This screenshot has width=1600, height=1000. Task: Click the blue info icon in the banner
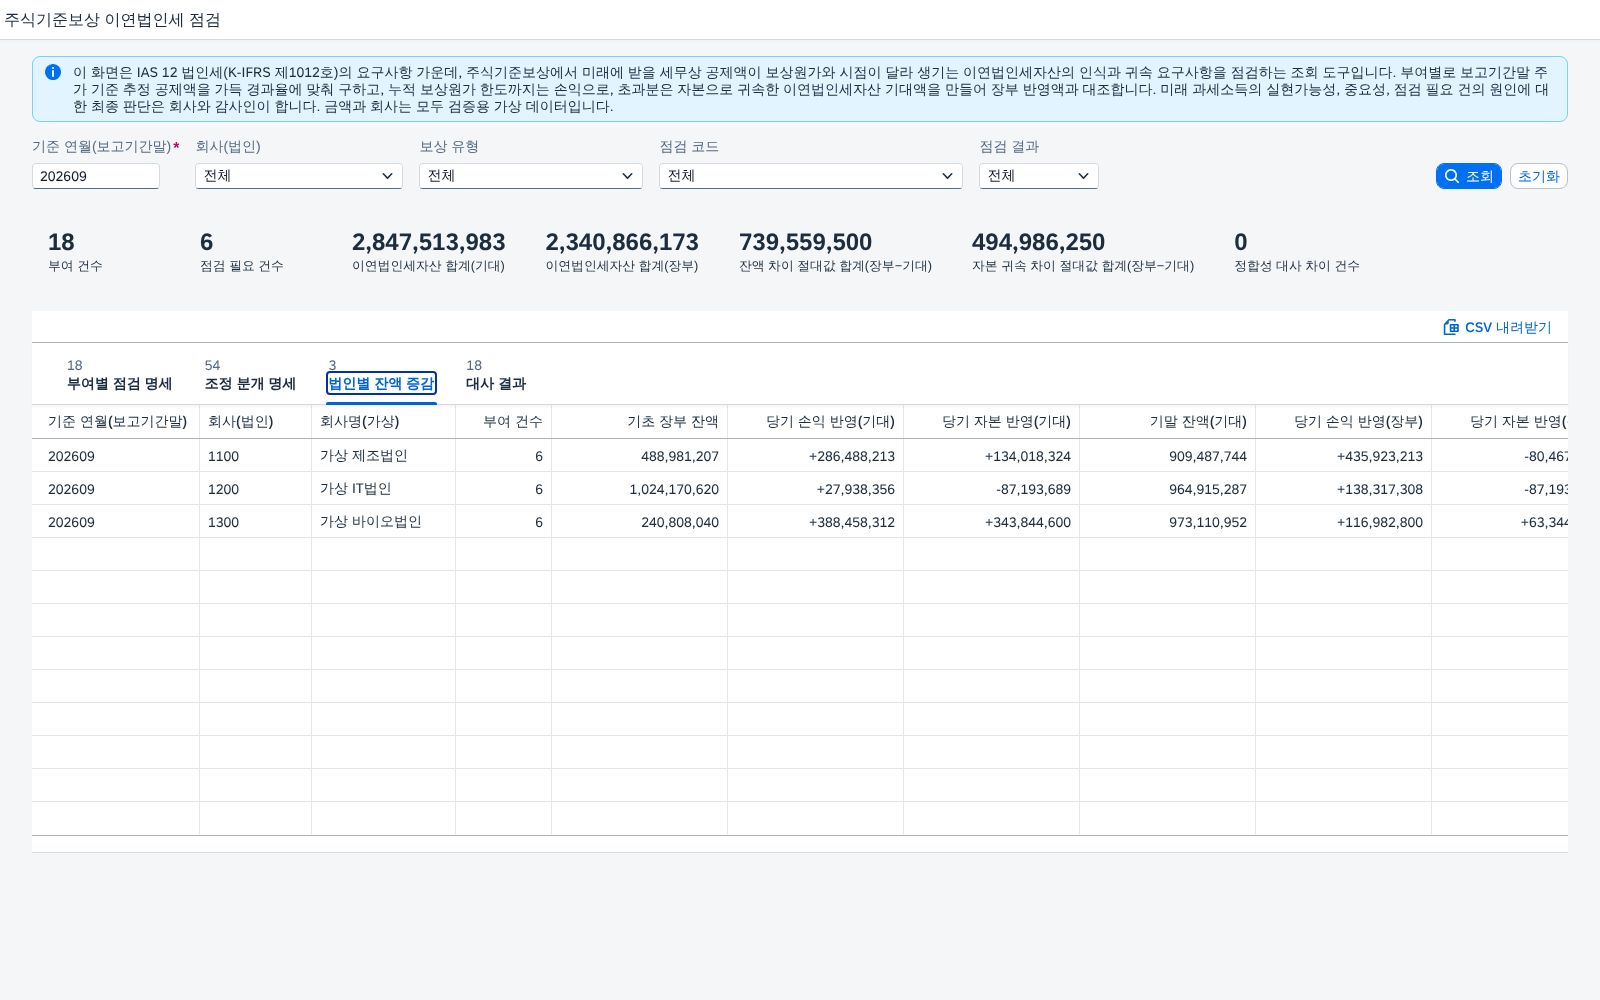[x=53, y=72]
